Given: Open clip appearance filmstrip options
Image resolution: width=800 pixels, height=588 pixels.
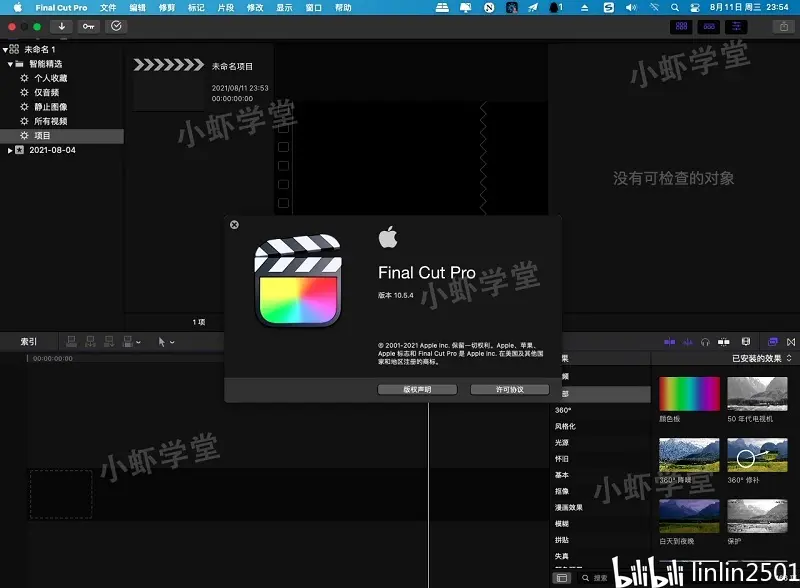Looking at the screenshot, I should click(746, 342).
